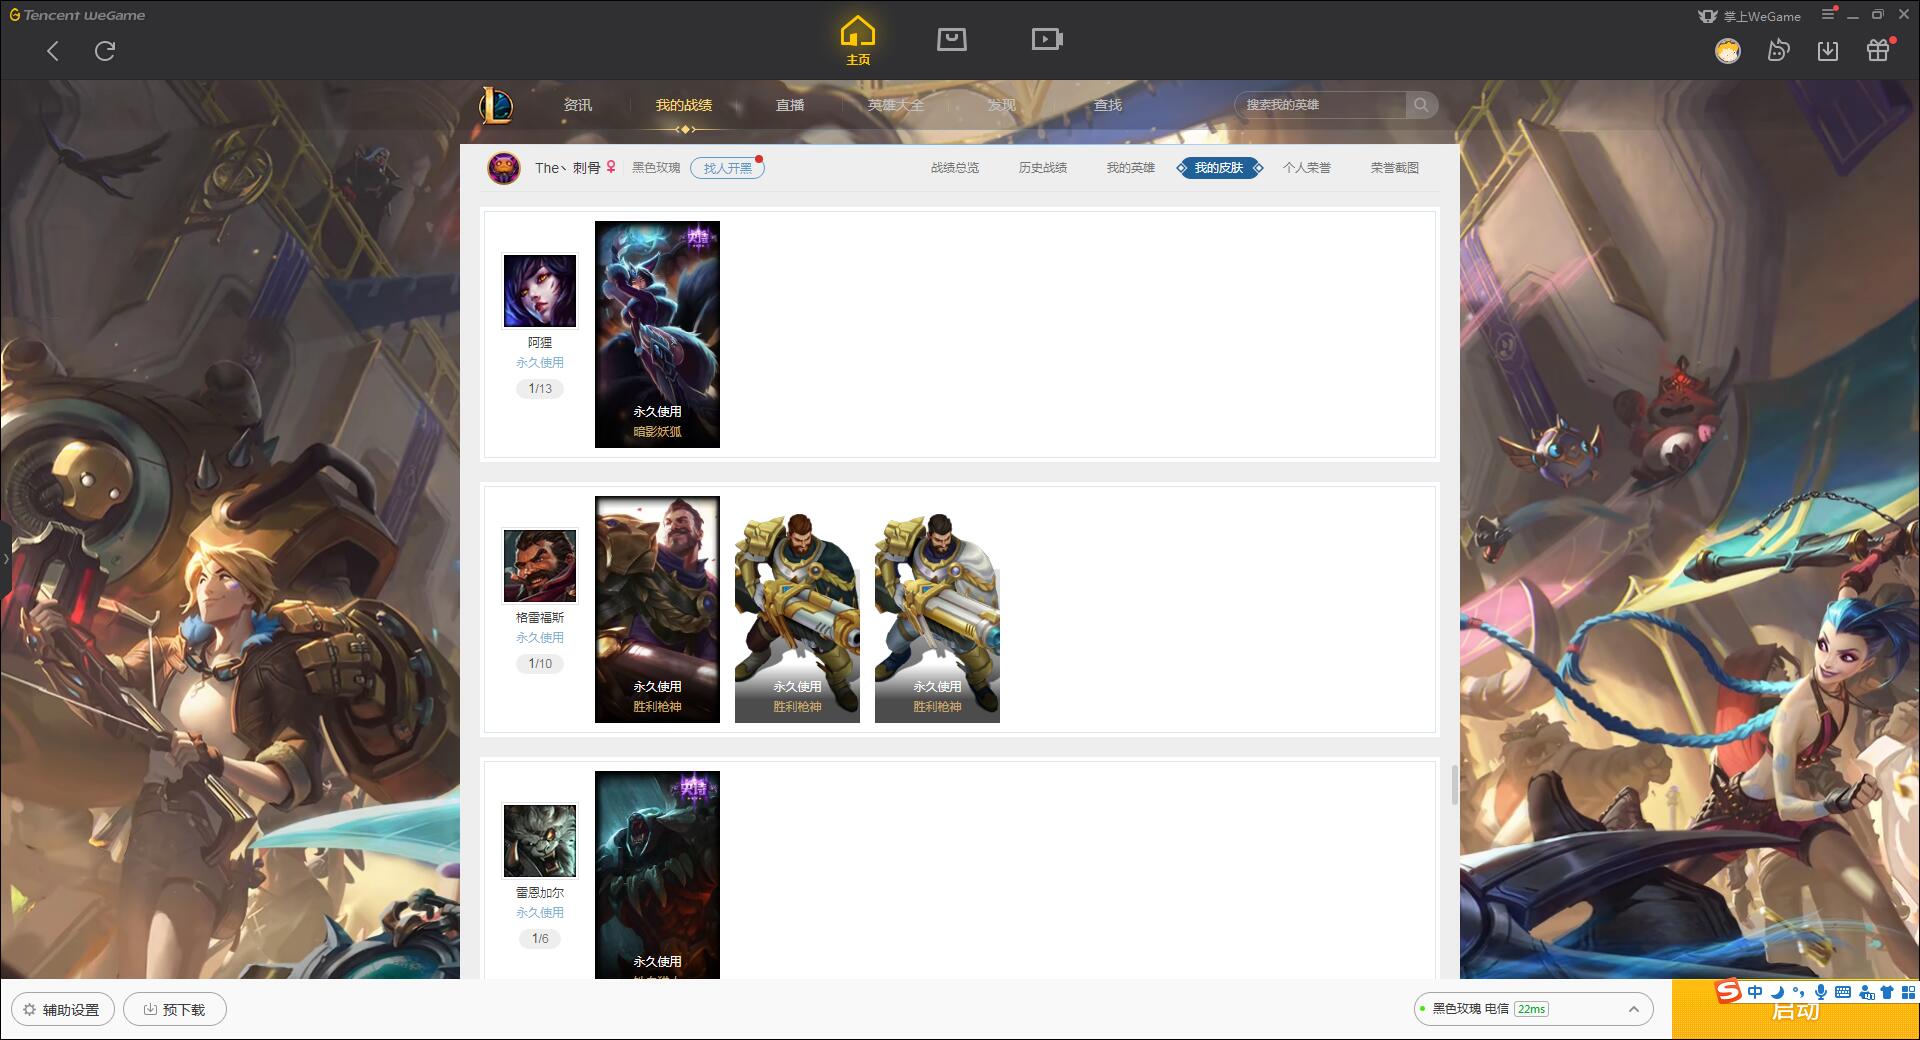Click the vertical scrollbar thumb
The width and height of the screenshot is (1920, 1040).
(1454, 785)
